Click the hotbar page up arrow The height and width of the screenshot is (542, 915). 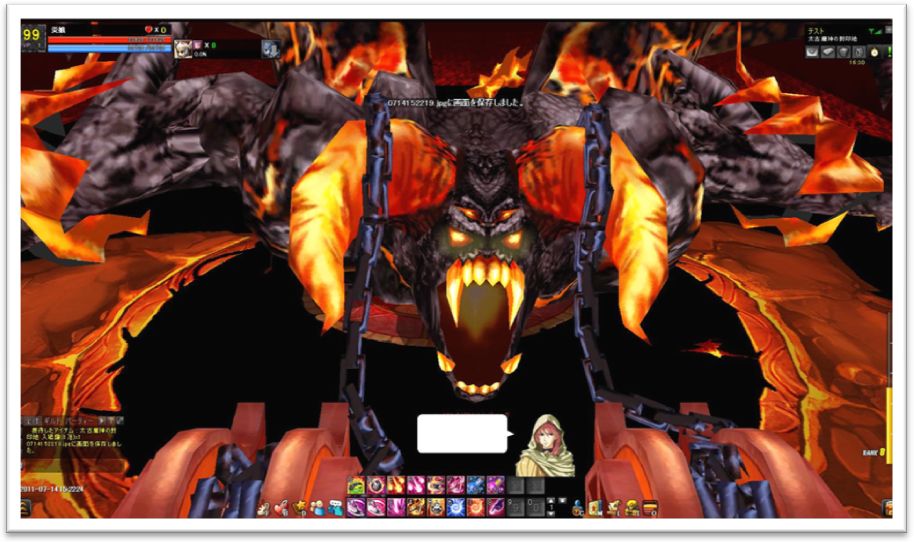tap(550, 500)
